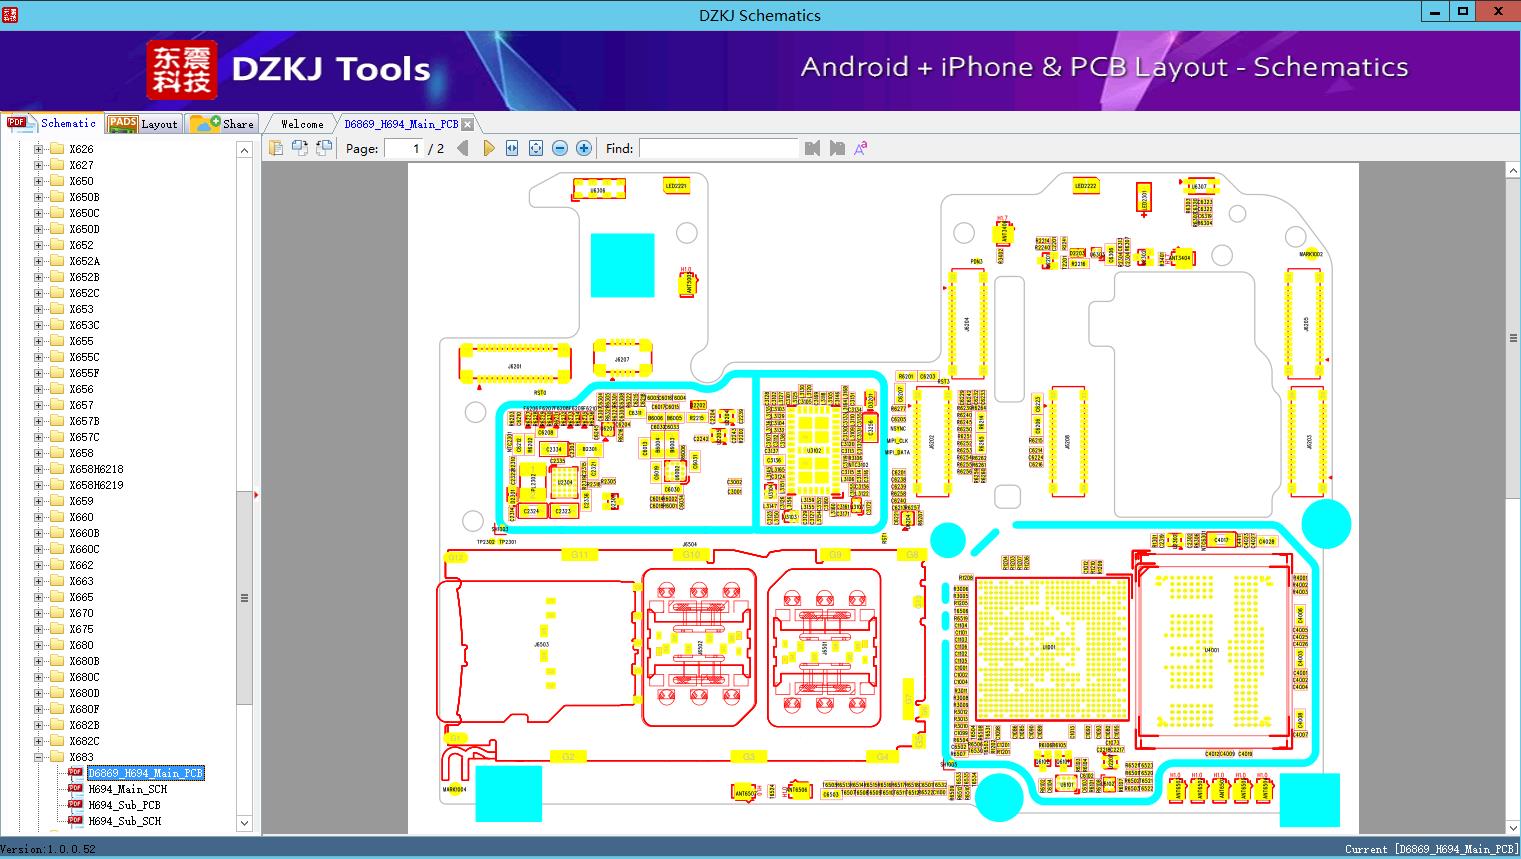Select D6869_H694_Main_PCB in tree
1521x859 pixels.
[x=145, y=773]
